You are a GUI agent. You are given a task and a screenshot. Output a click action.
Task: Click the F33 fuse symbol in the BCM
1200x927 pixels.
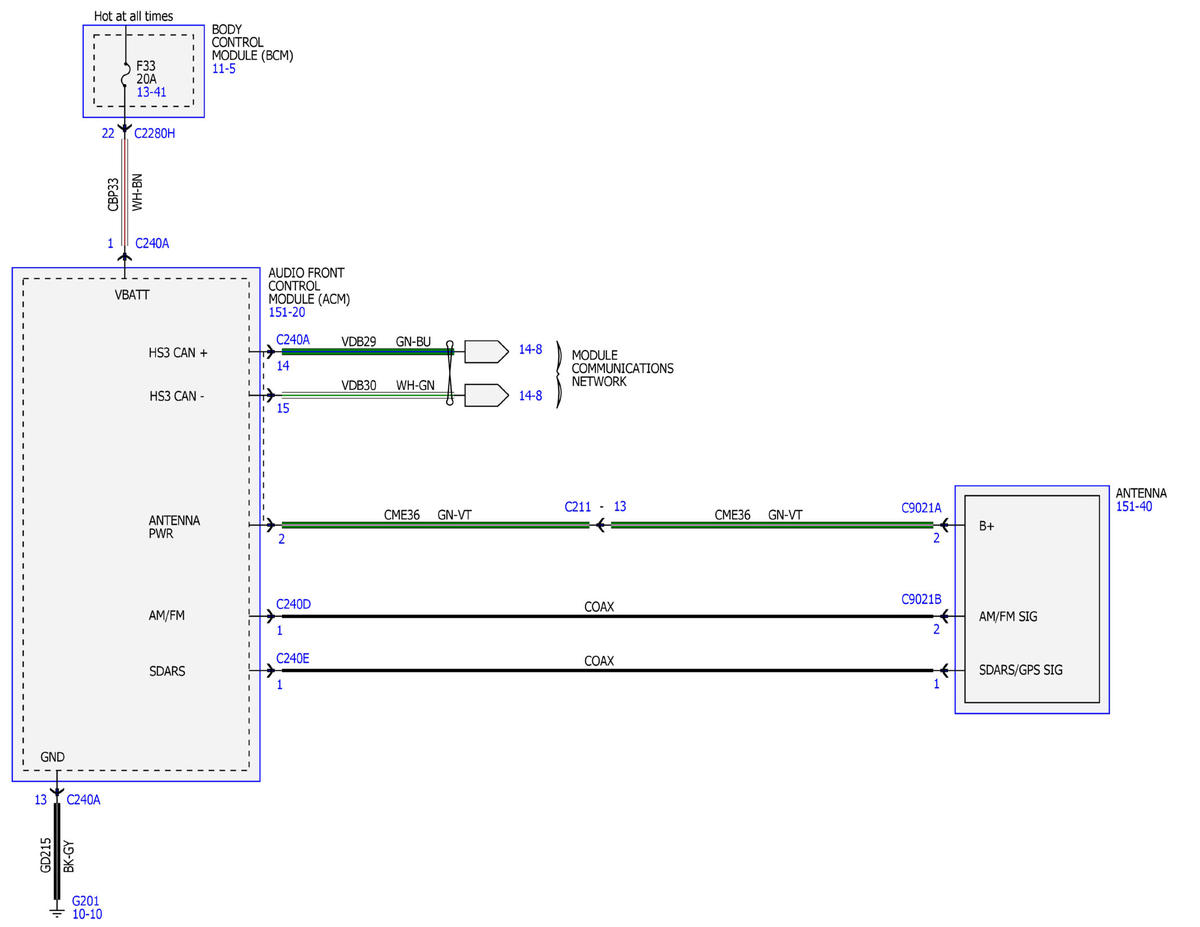click(x=125, y=75)
